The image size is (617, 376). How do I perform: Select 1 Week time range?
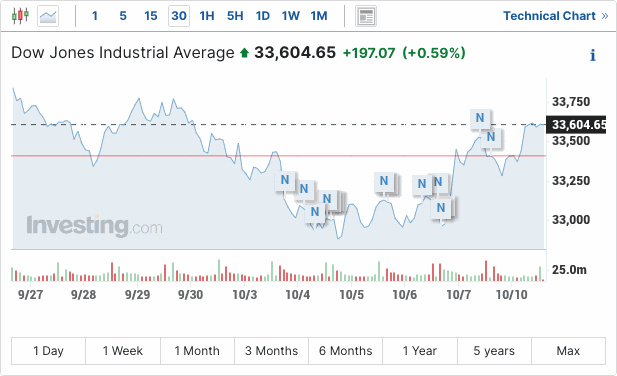[x=123, y=351]
